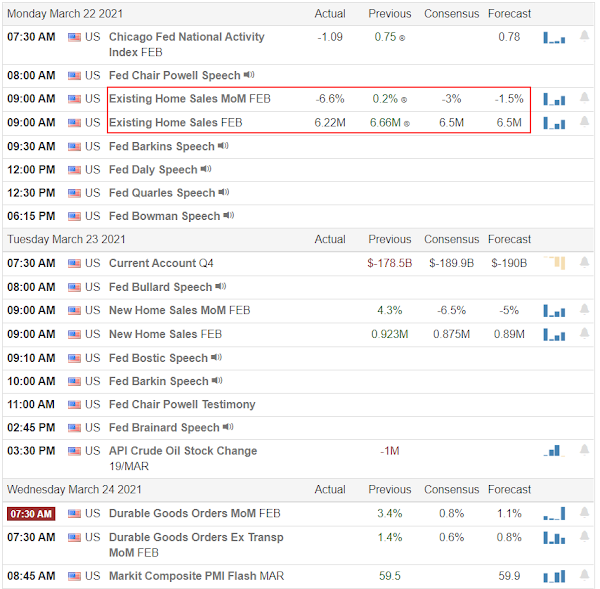Click the speaker icon beside Fed Barkin Speech
600x589 pixels.
click(217, 380)
